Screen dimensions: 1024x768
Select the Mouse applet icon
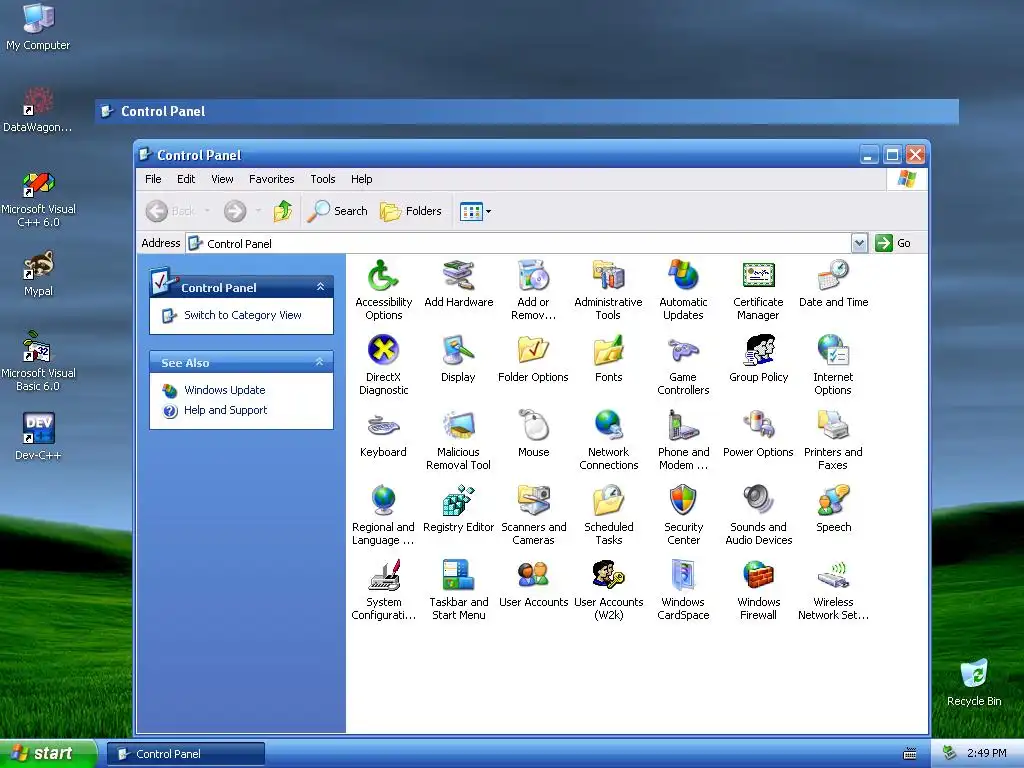pyautogui.click(x=534, y=426)
